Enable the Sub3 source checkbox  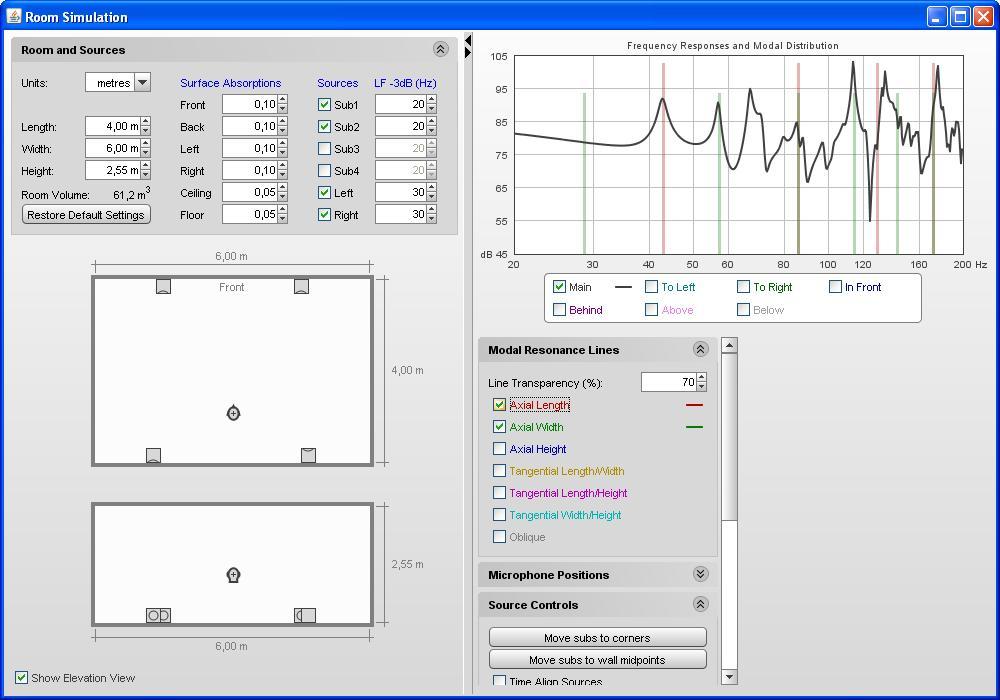tap(324, 149)
